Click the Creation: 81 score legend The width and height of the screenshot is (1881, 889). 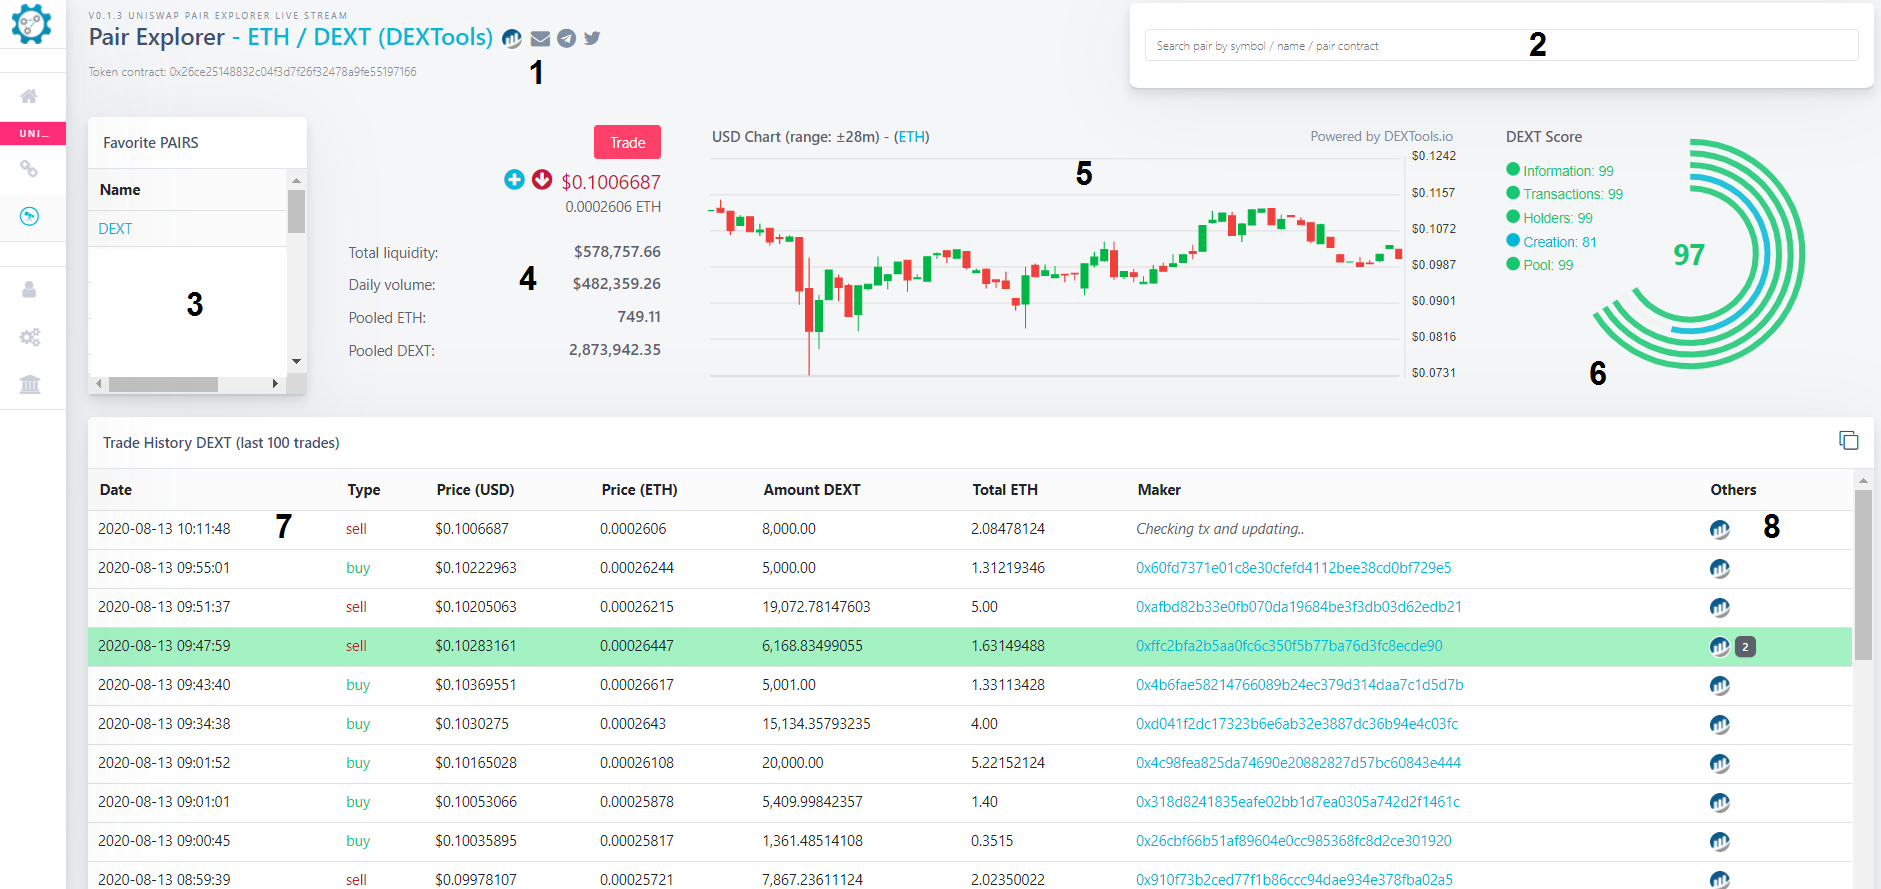[x=1552, y=242]
